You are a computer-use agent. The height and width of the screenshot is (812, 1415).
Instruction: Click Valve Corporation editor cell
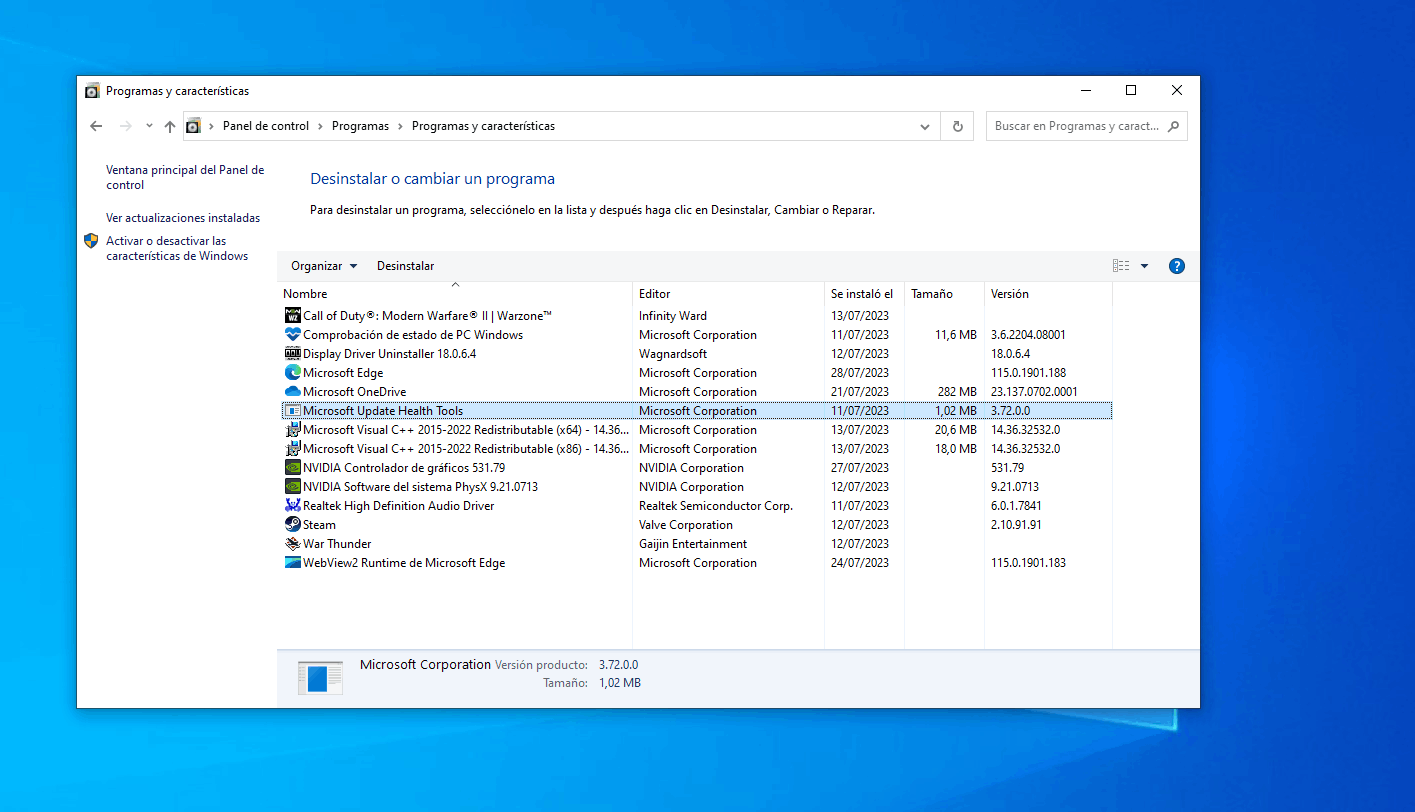coord(686,525)
